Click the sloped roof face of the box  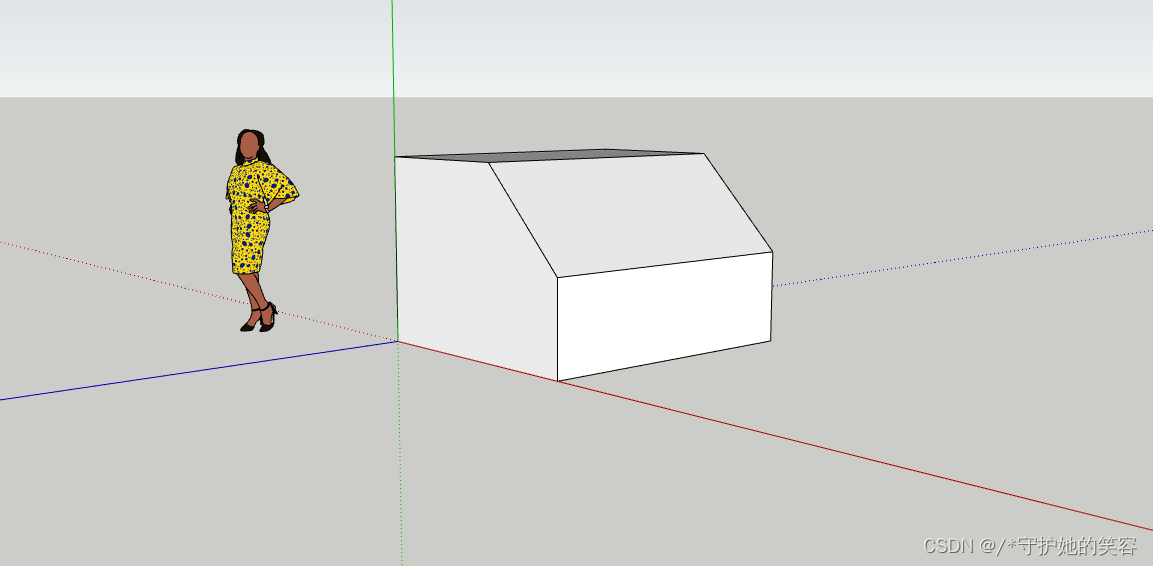click(632, 213)
